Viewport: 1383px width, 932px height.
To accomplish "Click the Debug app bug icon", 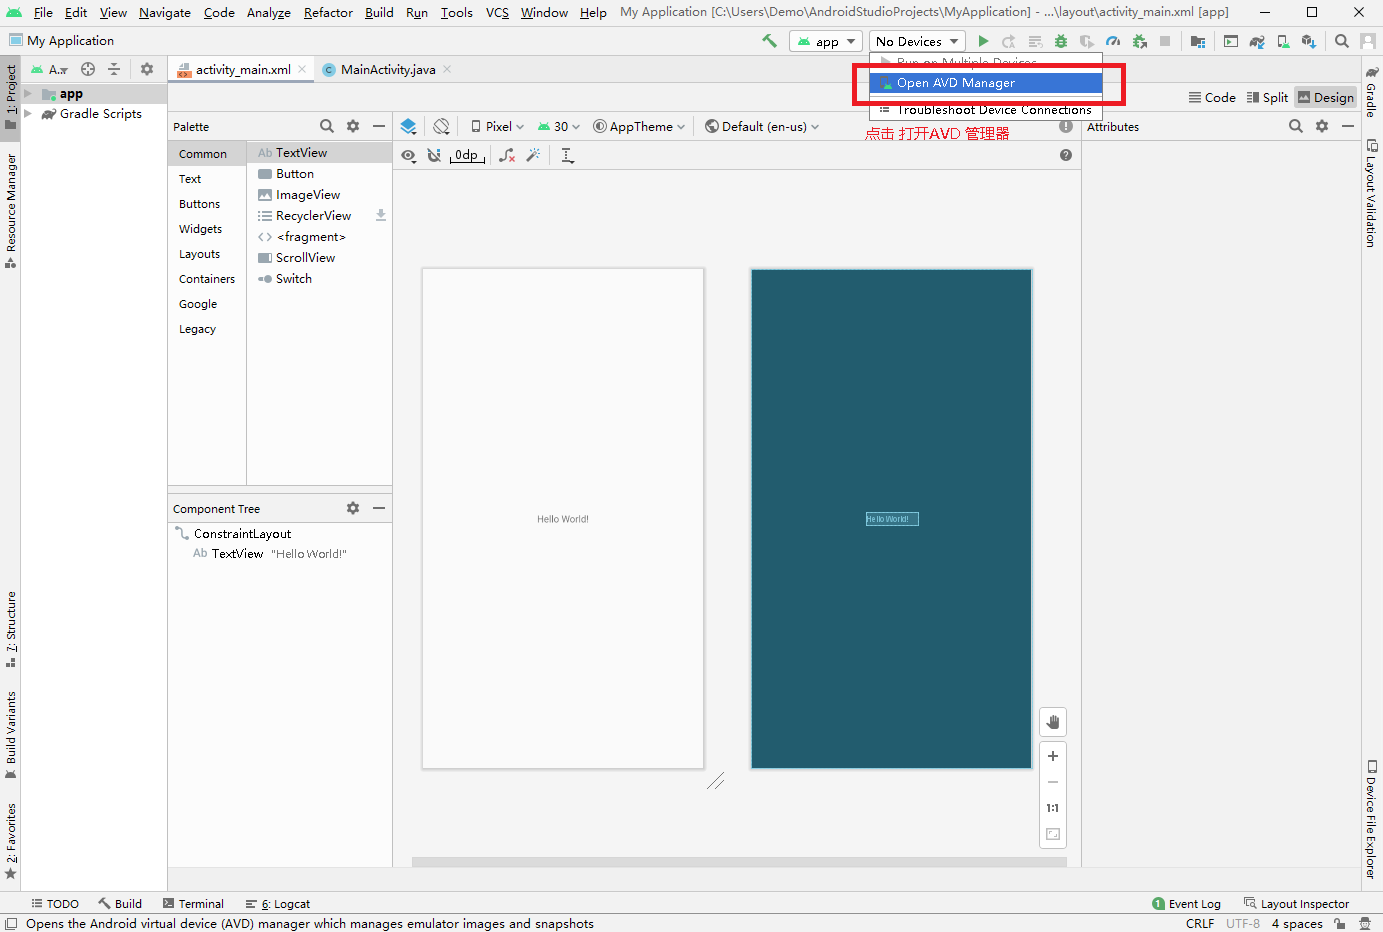I will (1061, 41).
